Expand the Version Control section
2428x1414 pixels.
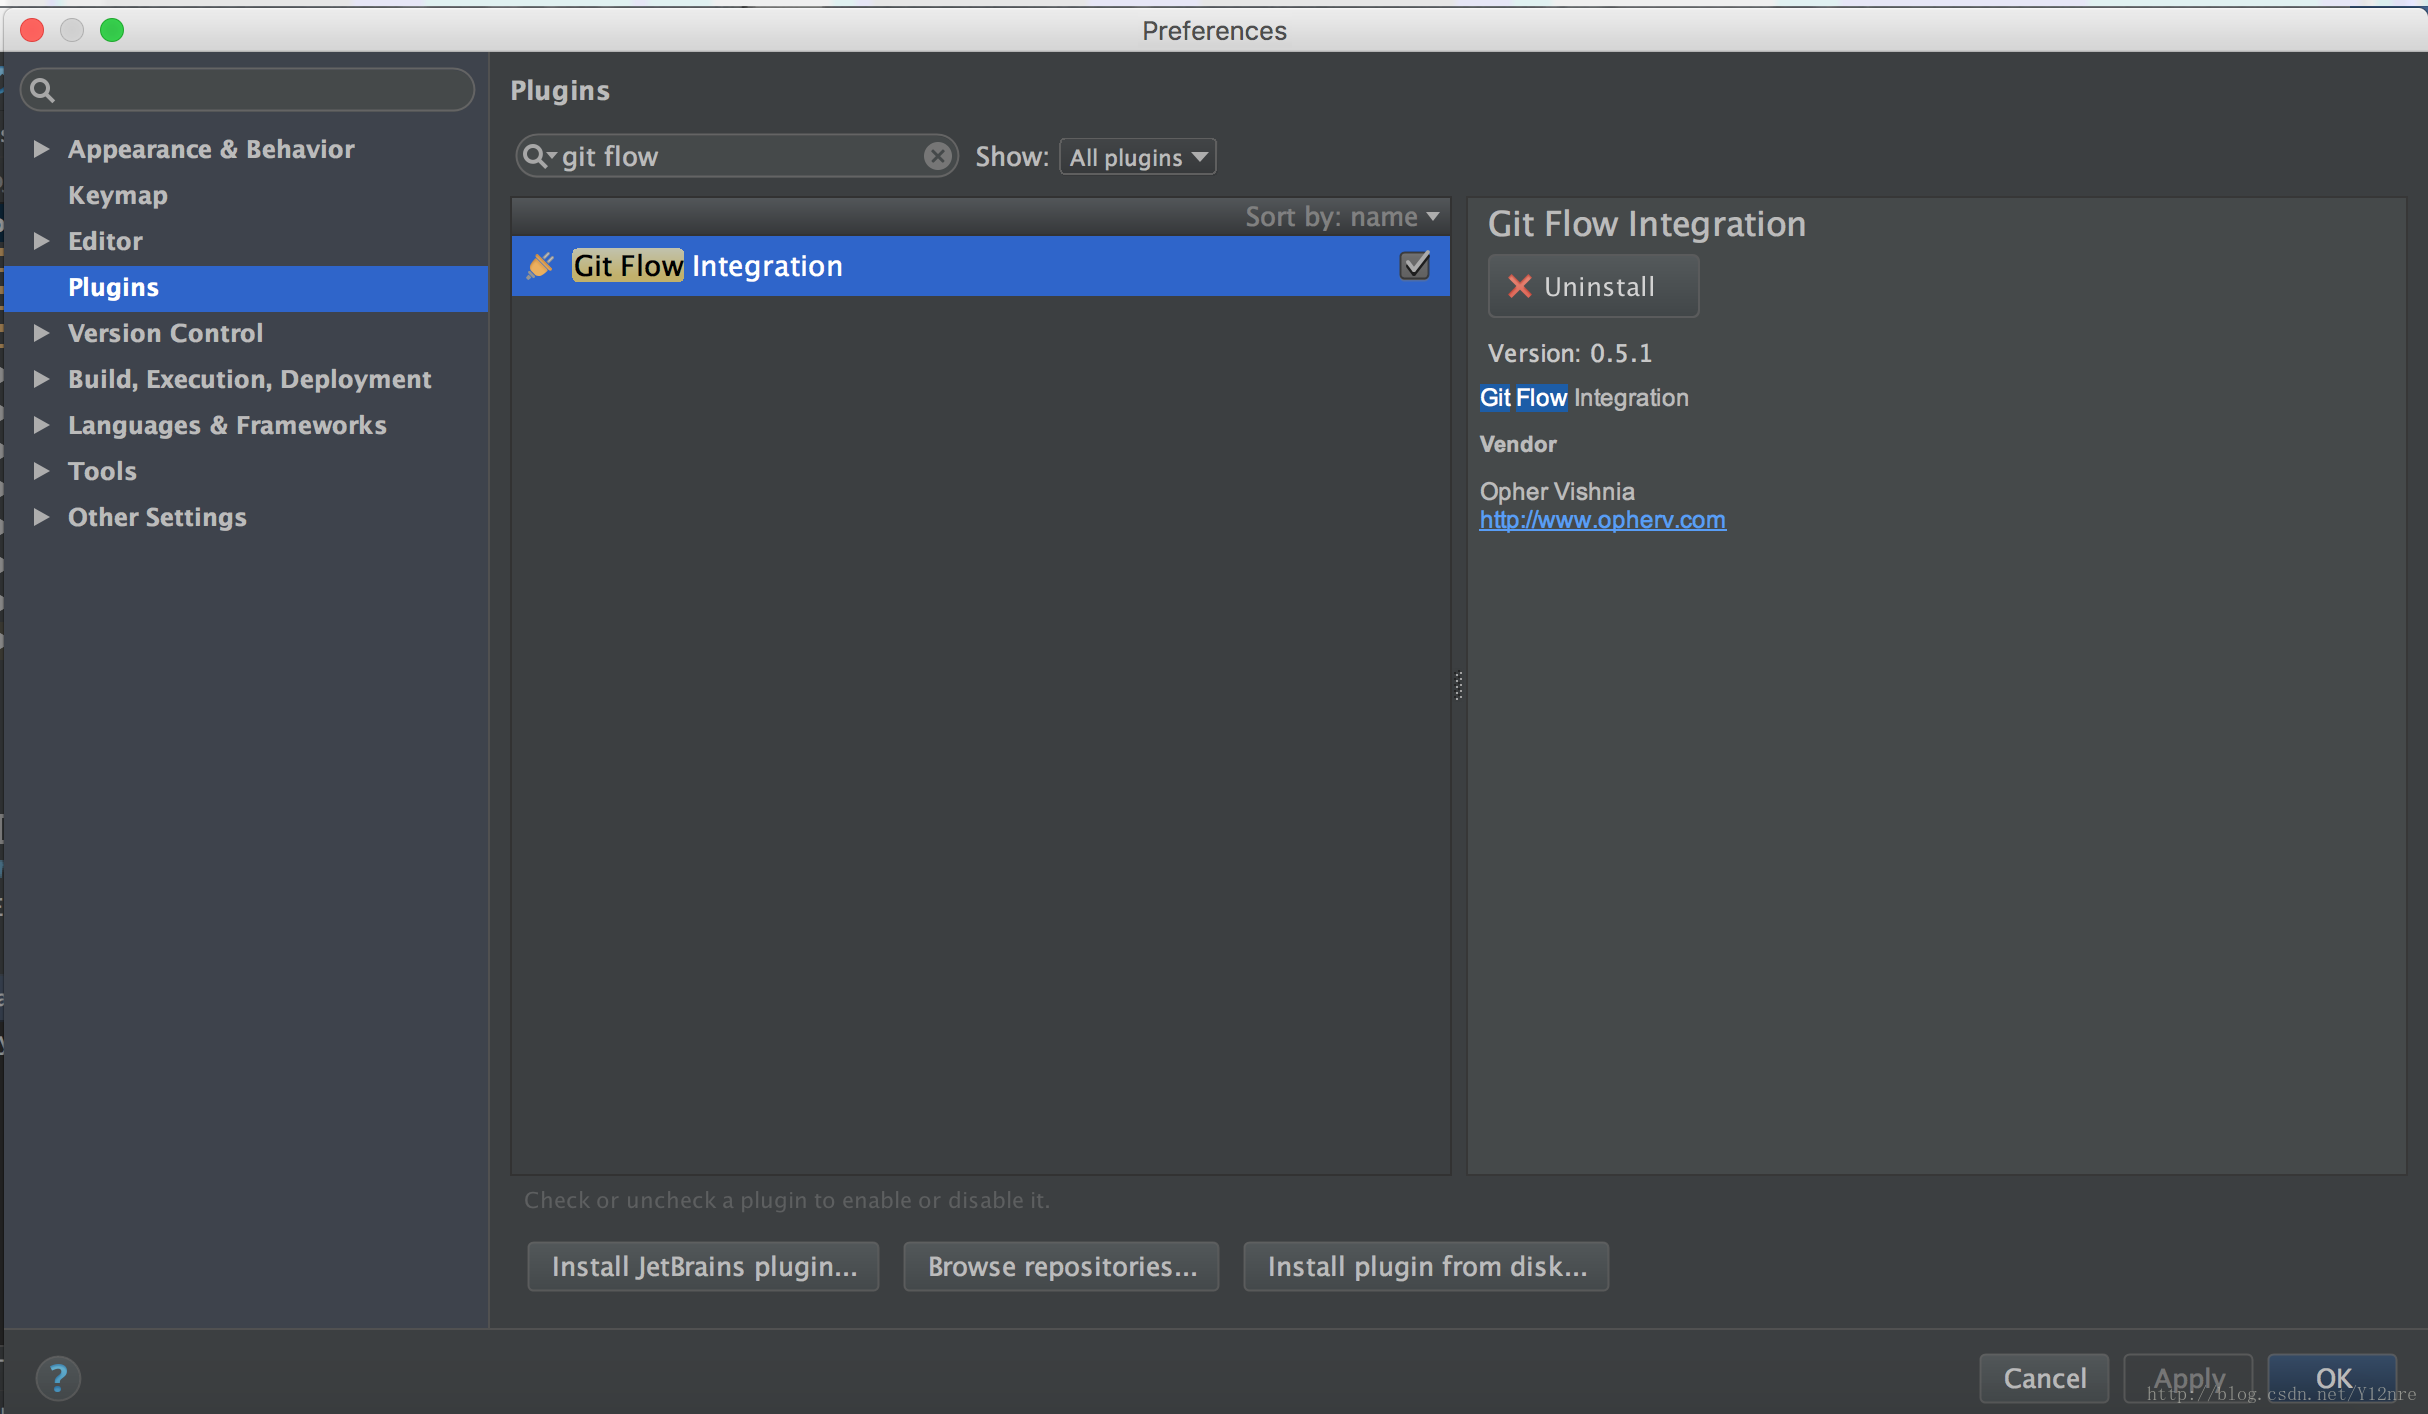coord(41,333)
